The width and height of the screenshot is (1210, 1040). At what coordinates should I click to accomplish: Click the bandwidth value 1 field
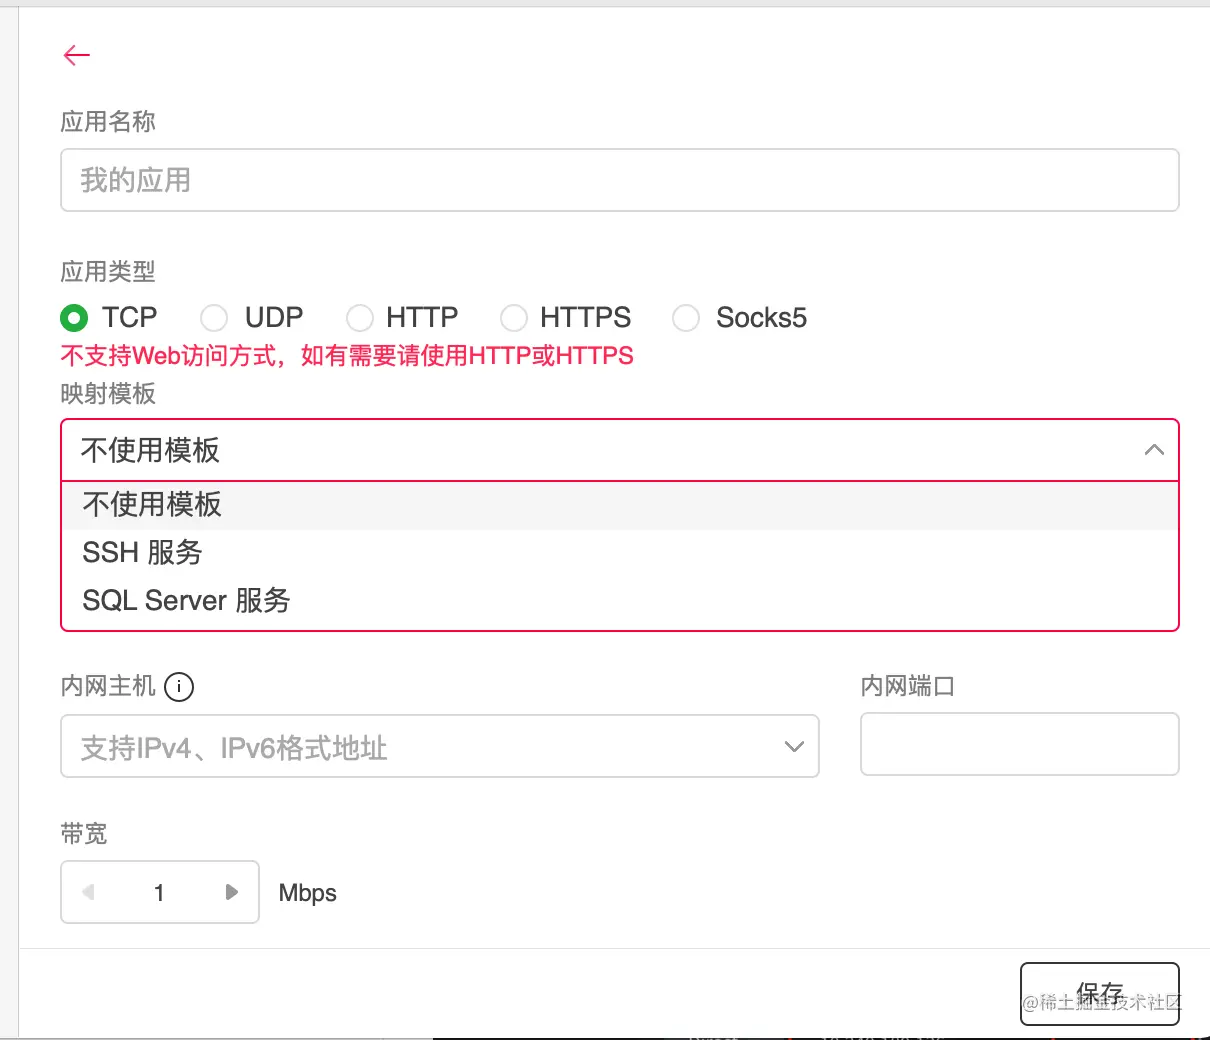pos(160,892)
